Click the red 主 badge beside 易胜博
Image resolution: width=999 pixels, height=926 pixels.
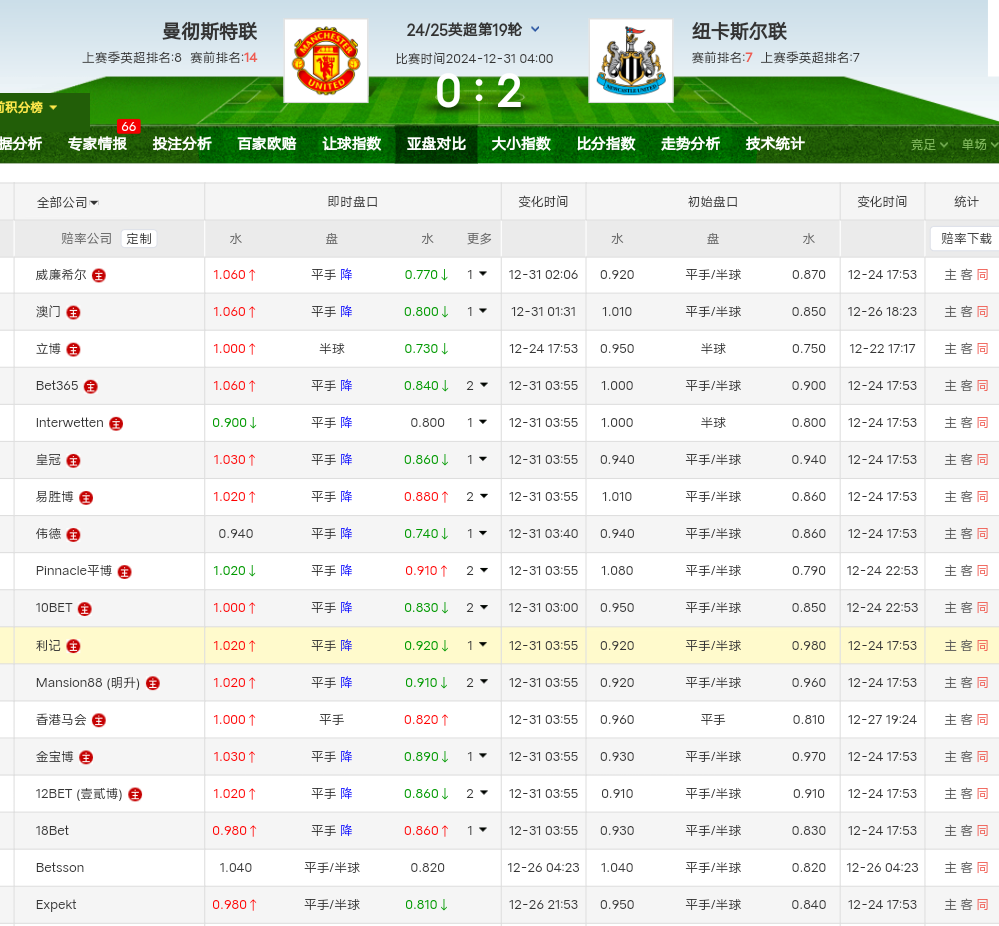[x=86, y=497]
